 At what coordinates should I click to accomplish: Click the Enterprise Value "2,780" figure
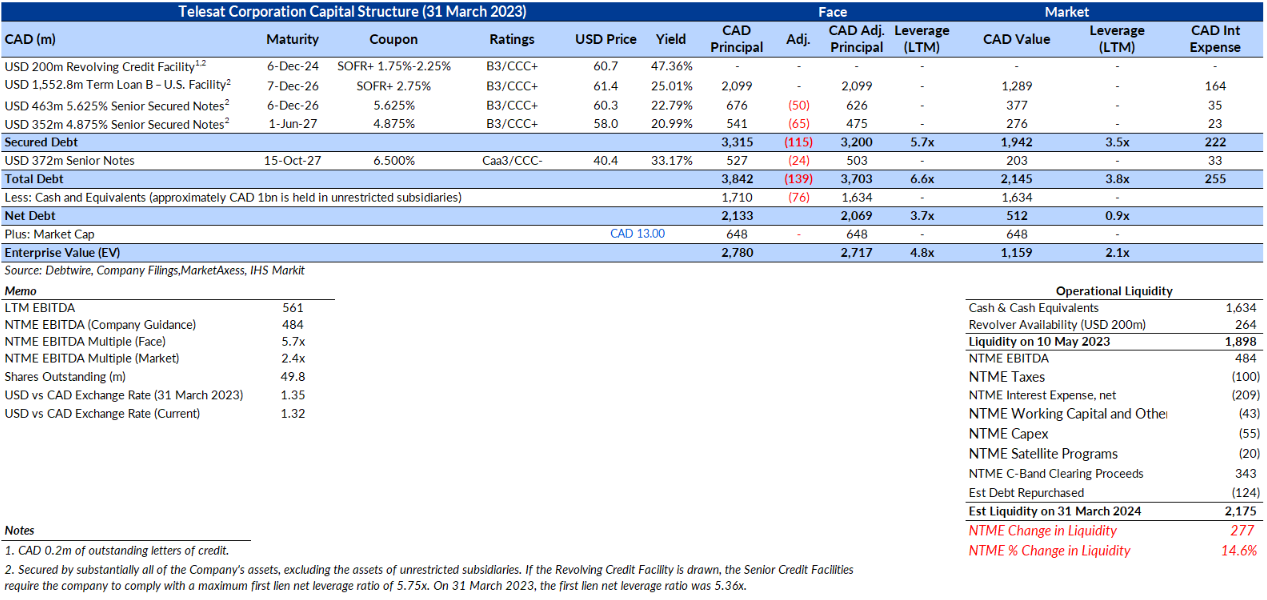pyautogui.click(x=736, y=253)
